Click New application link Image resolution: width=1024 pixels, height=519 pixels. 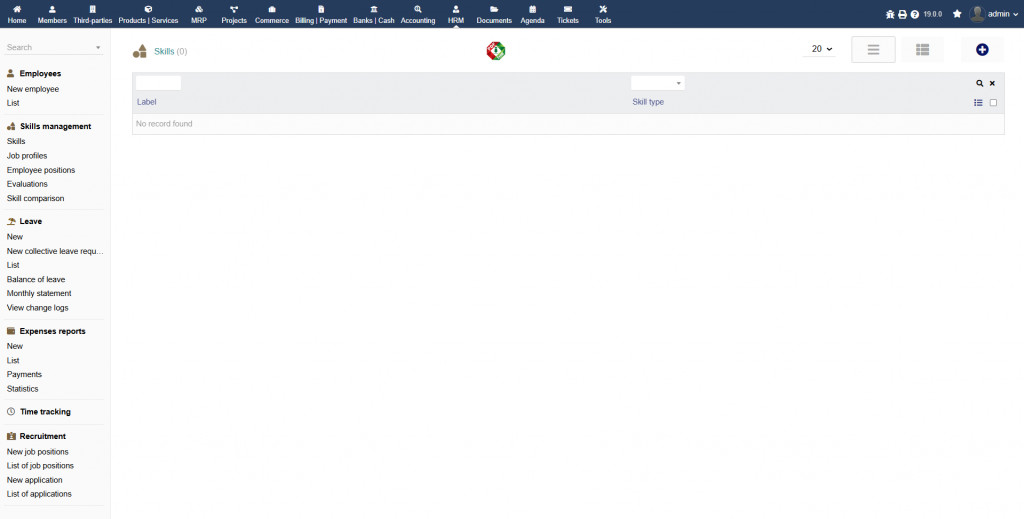35,480
